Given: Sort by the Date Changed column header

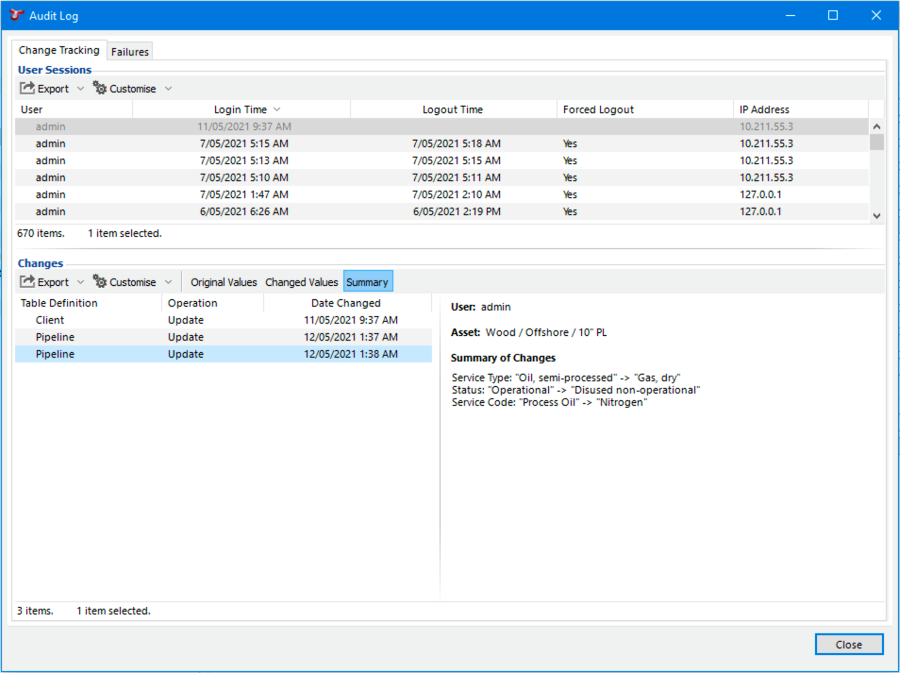Looking at the screenshot, I should pos(345,303).
